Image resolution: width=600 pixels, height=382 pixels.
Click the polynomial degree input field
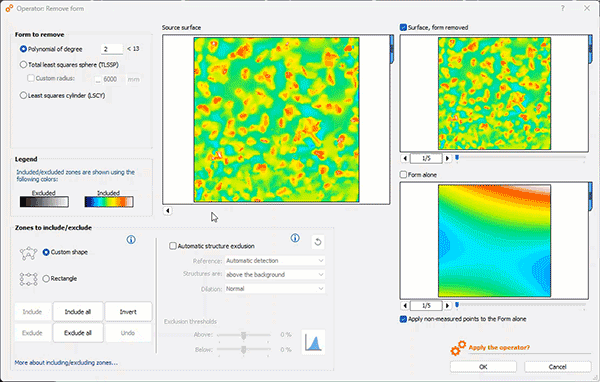112,49
